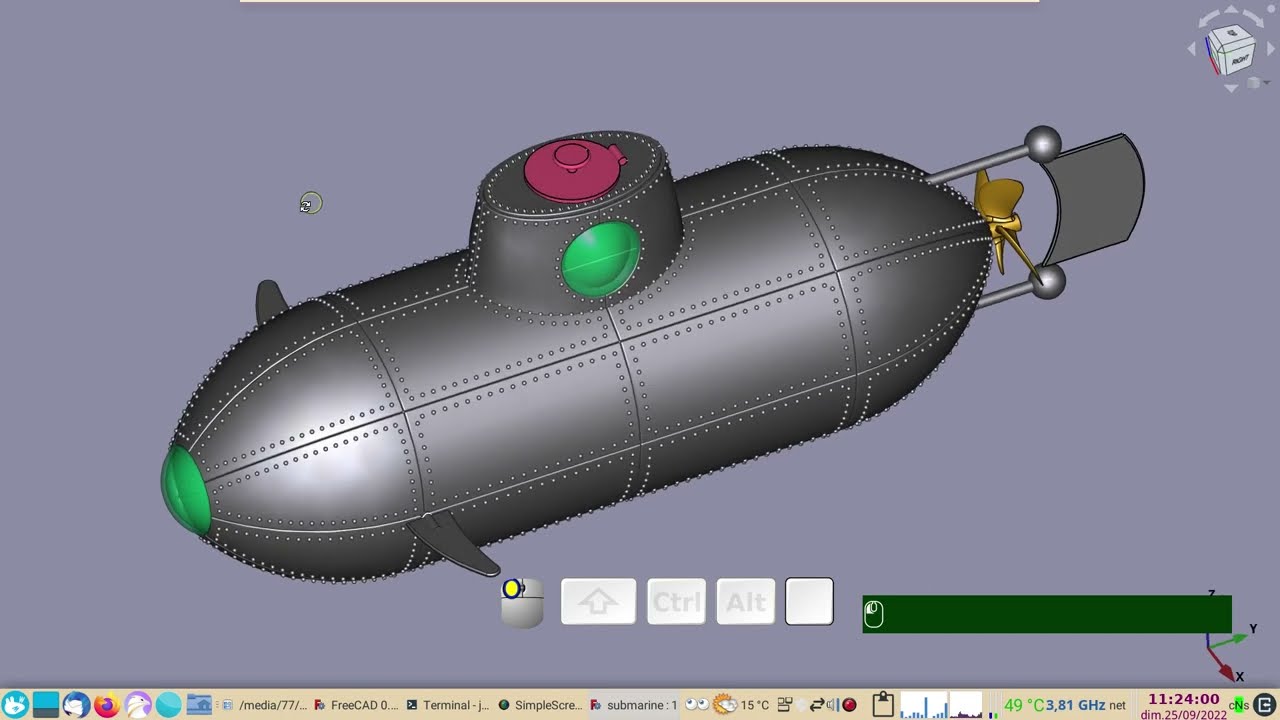Select the green porthole on the conning tower
Viewport: 1280px width, 720px height.
pos(600,259)
